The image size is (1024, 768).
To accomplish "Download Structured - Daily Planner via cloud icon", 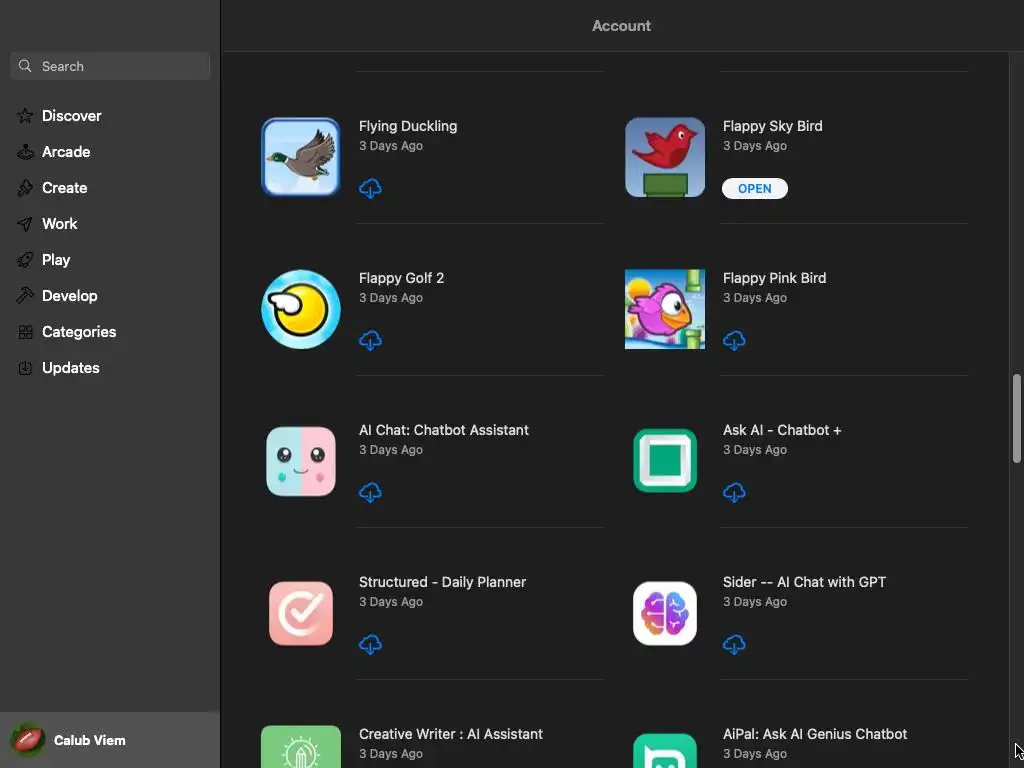I will (x=370, y=645).
